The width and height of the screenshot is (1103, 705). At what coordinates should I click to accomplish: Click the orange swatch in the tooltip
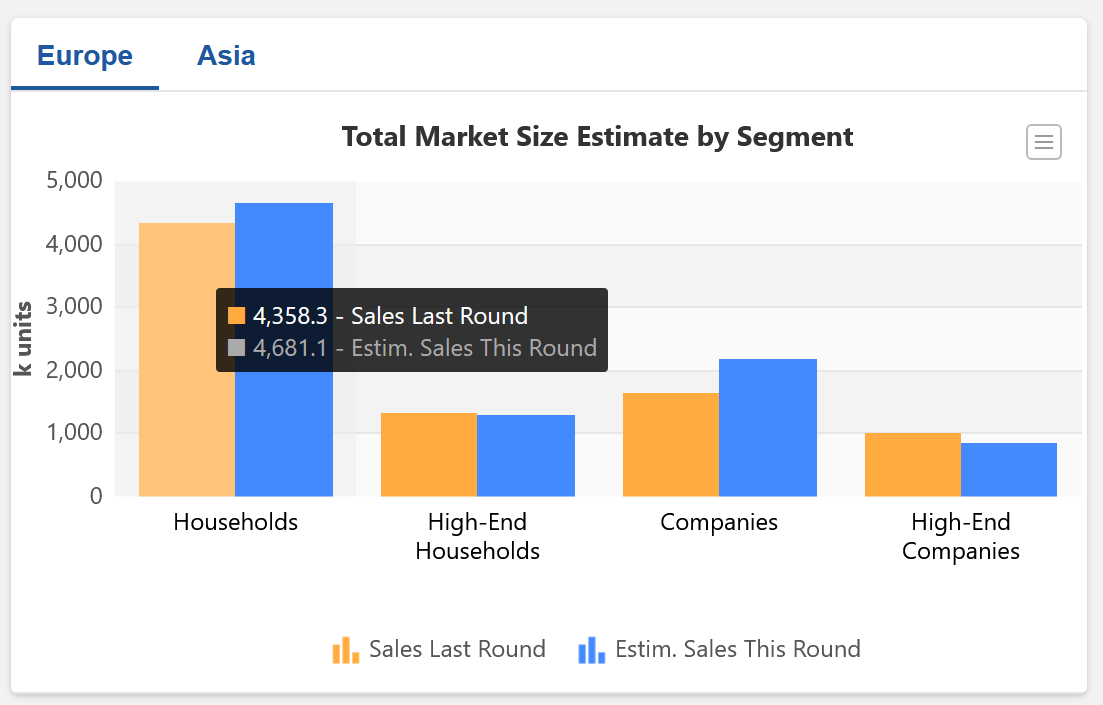pyautogui.click(x=237, y=316)
